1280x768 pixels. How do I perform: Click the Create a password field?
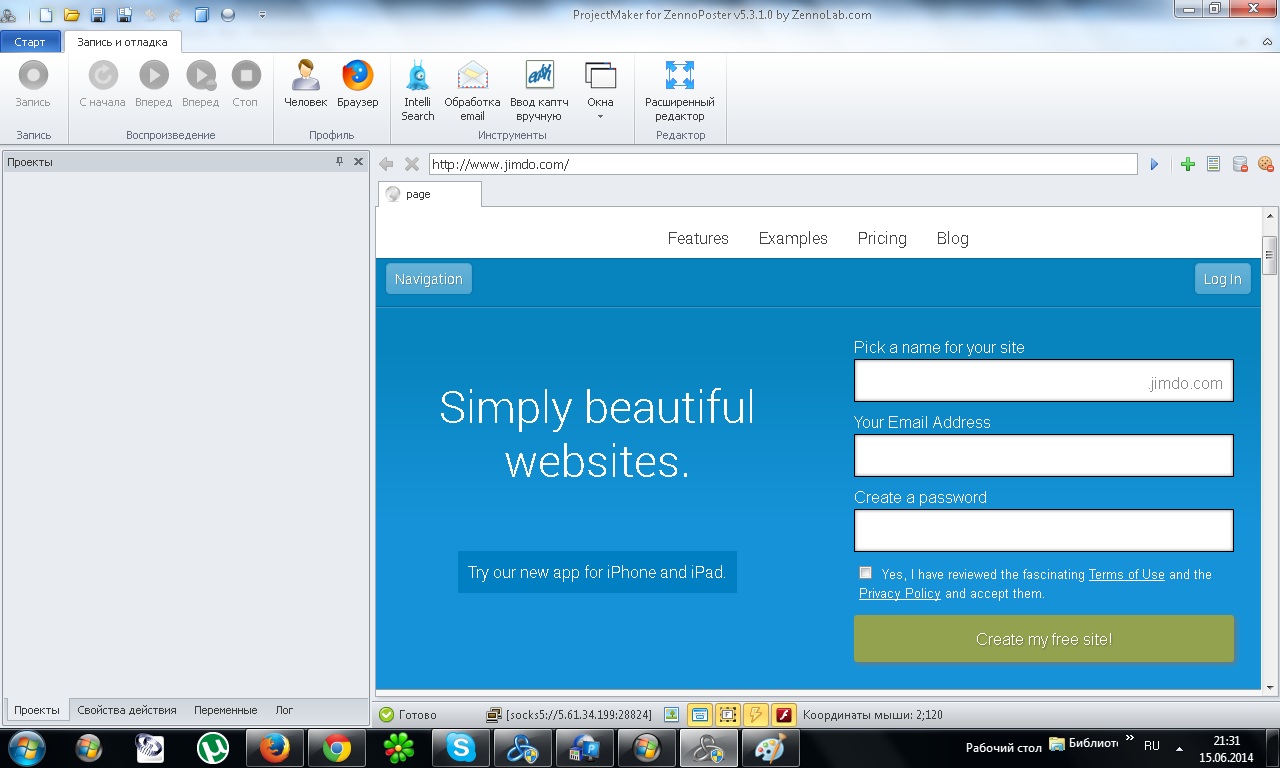(1044, 531)
